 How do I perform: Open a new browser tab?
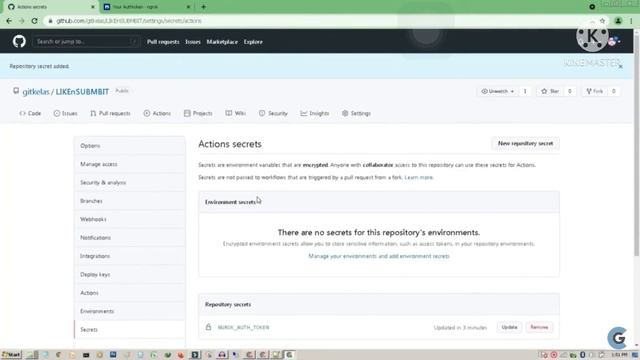tap(204, 7)
